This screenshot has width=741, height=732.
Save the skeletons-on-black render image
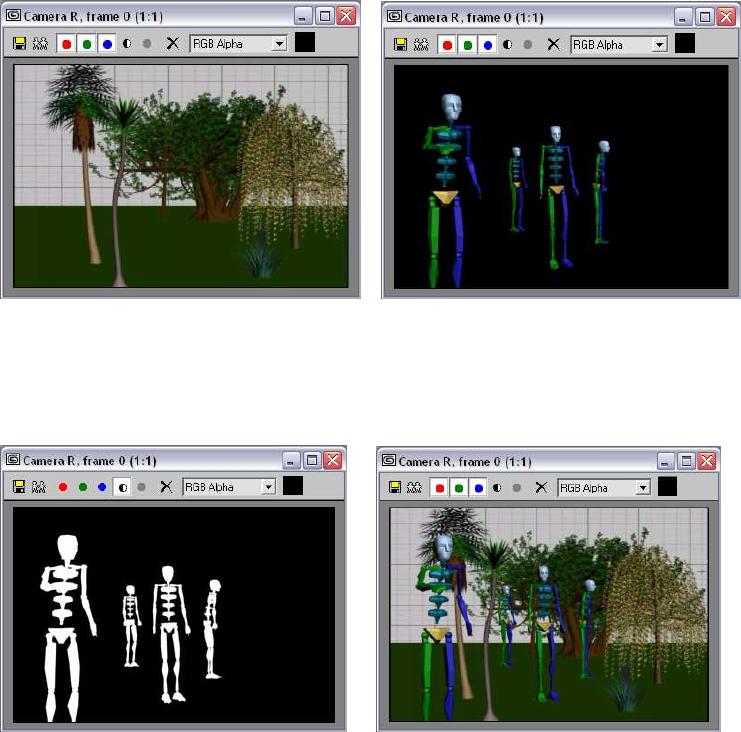tap(400, 45)
